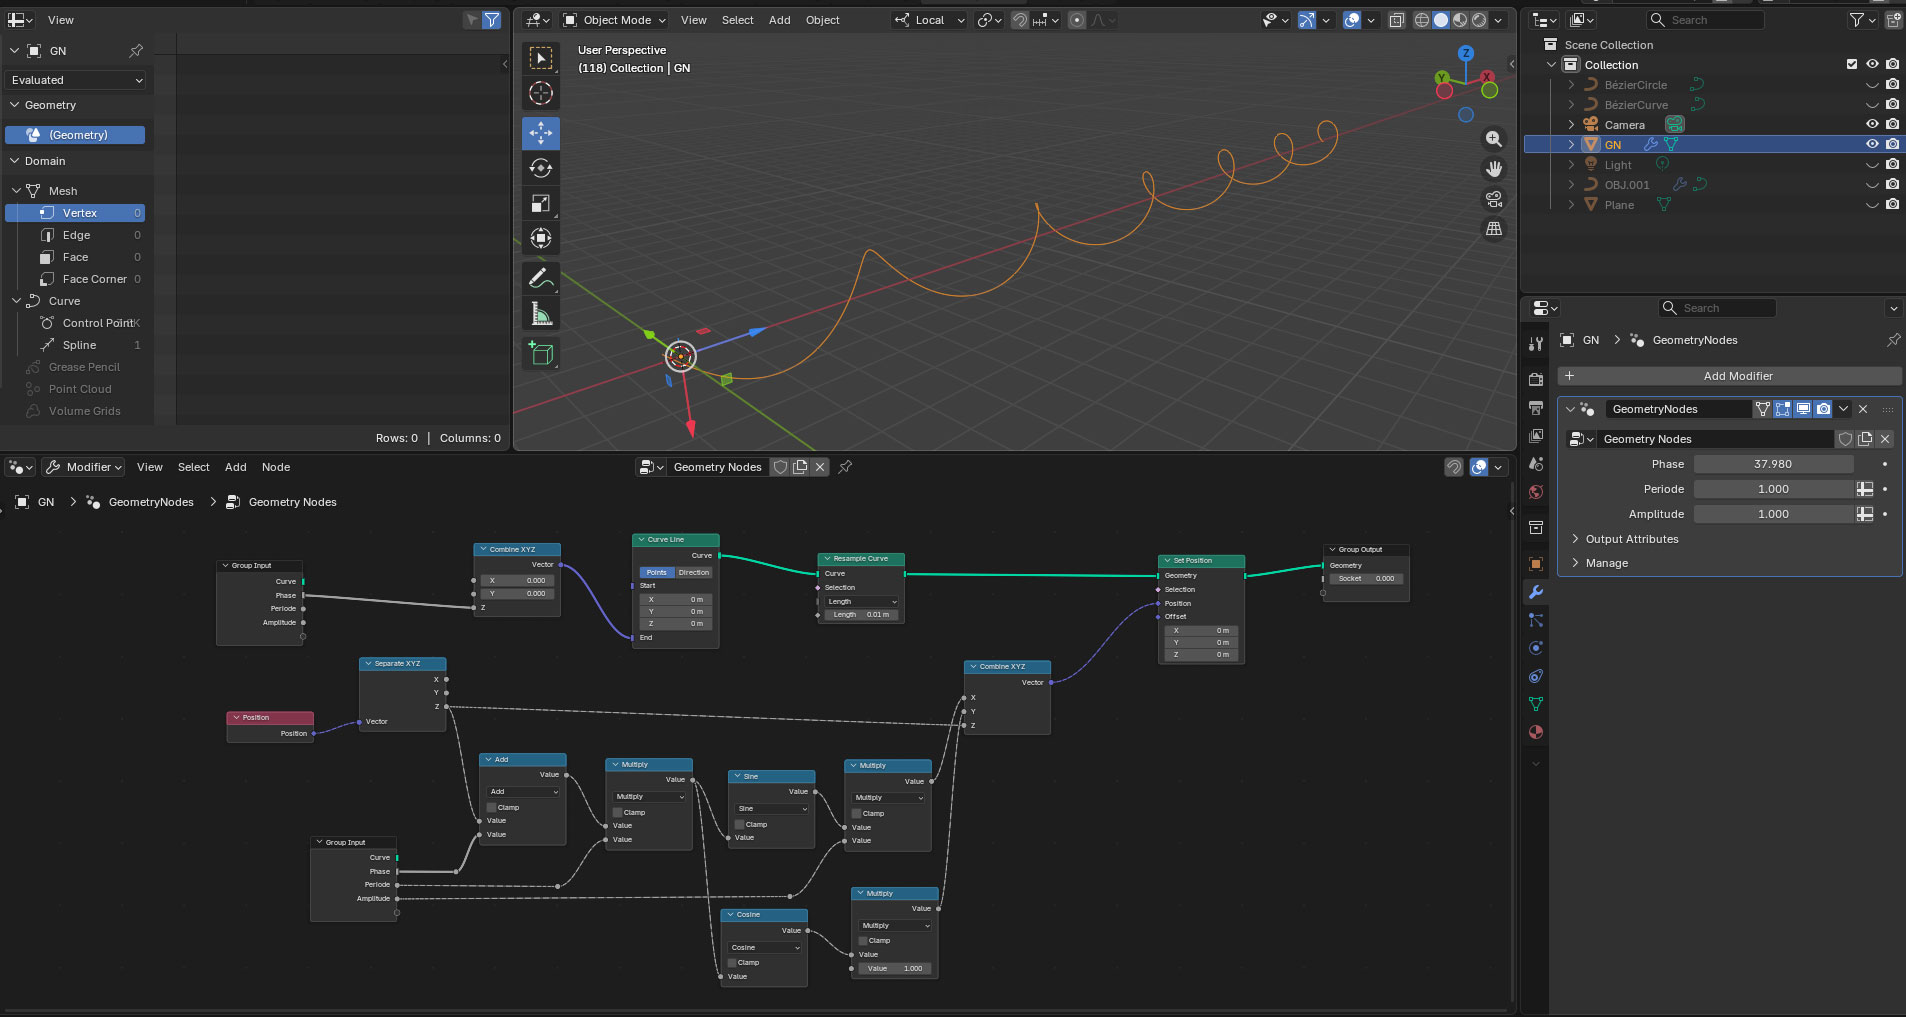The height and width of the screenshot is (1017, 1906).
Task: Open the Add menu in node editor
Action: click(x=235, y=467)
